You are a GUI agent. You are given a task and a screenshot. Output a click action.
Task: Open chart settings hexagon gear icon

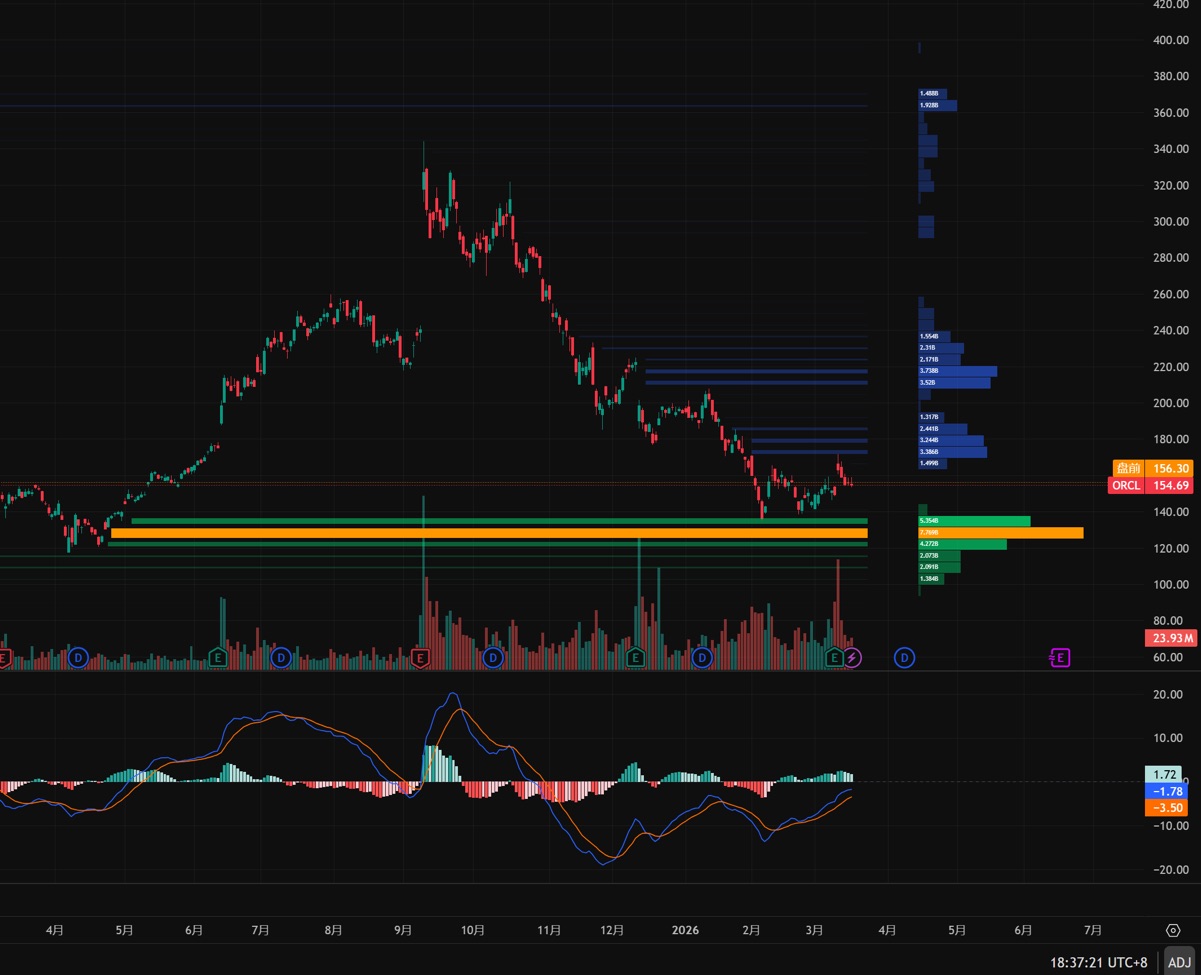(1174, 930)
